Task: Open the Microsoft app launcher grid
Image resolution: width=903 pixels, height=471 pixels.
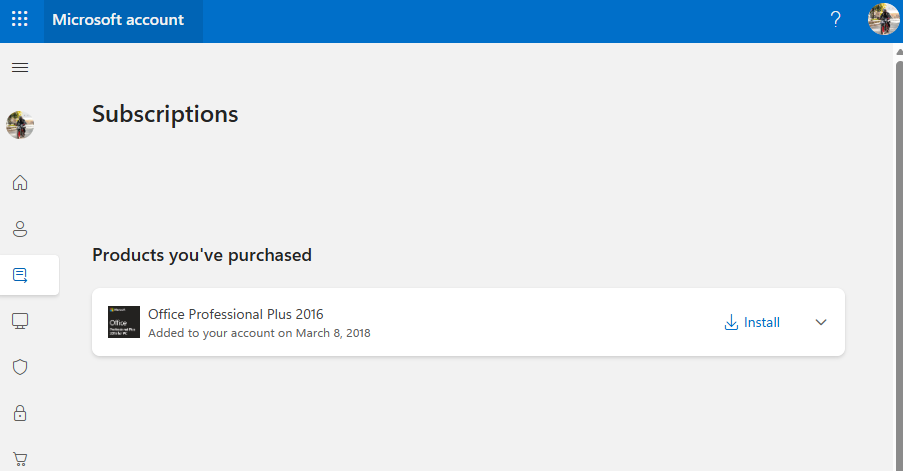Action: [20, 20]
